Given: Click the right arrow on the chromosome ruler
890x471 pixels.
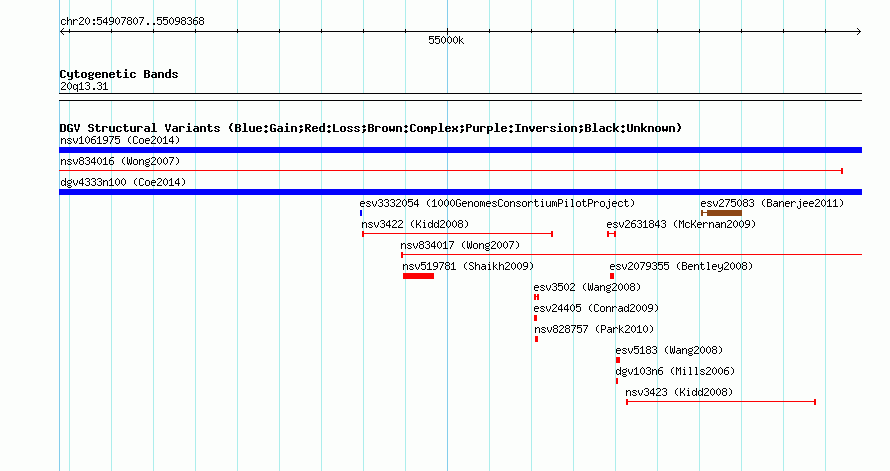Looking at the screenshot, I should coord(858,32).
